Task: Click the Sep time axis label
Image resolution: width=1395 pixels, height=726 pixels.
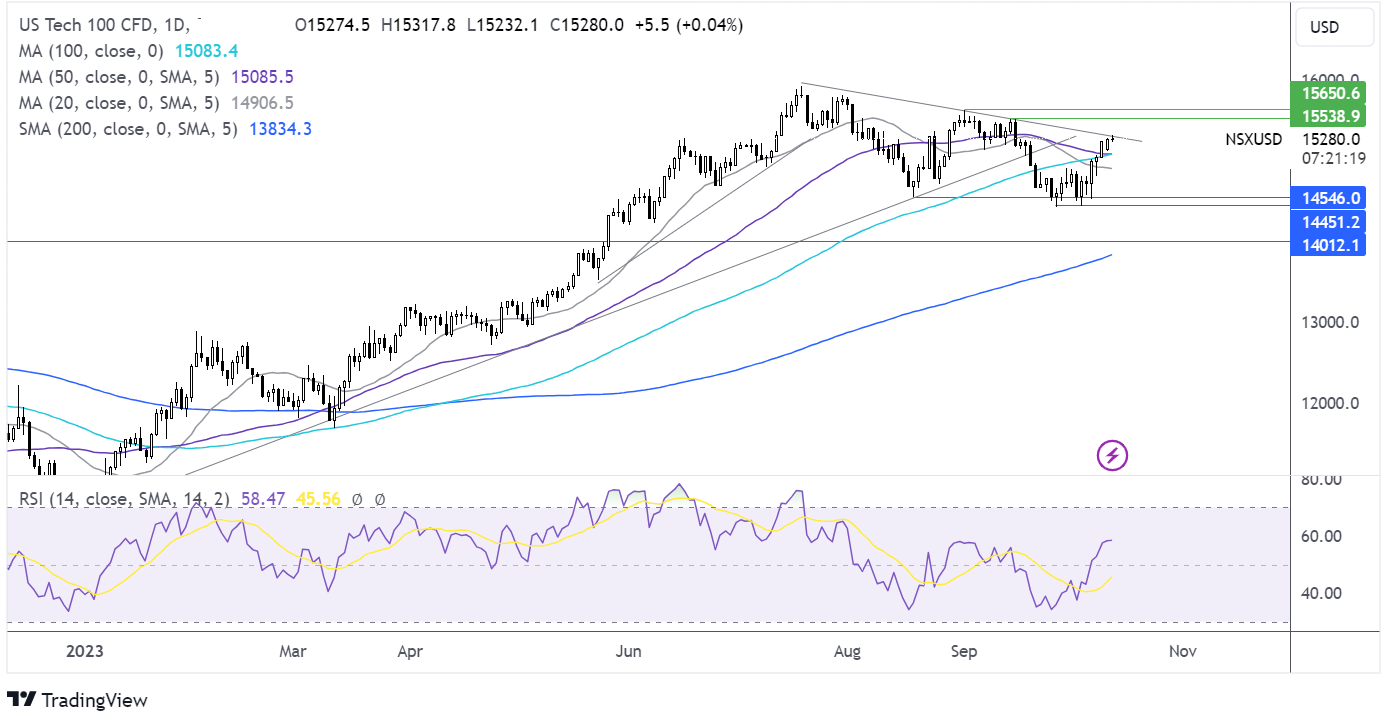Action: point(963,651)
